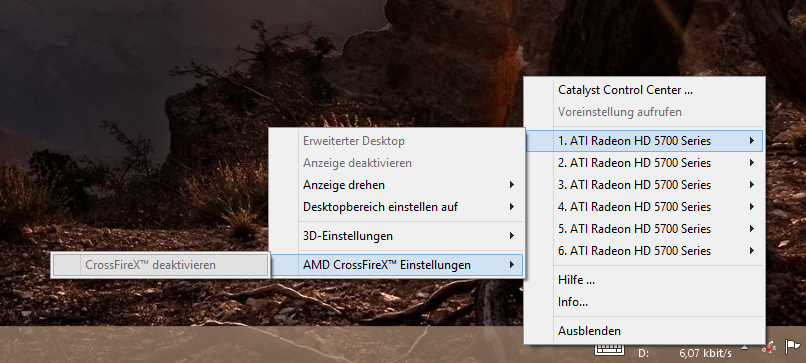The image size is (806, 363).
Task: Open the Hilfe menu entry
Action: (645, 280)
